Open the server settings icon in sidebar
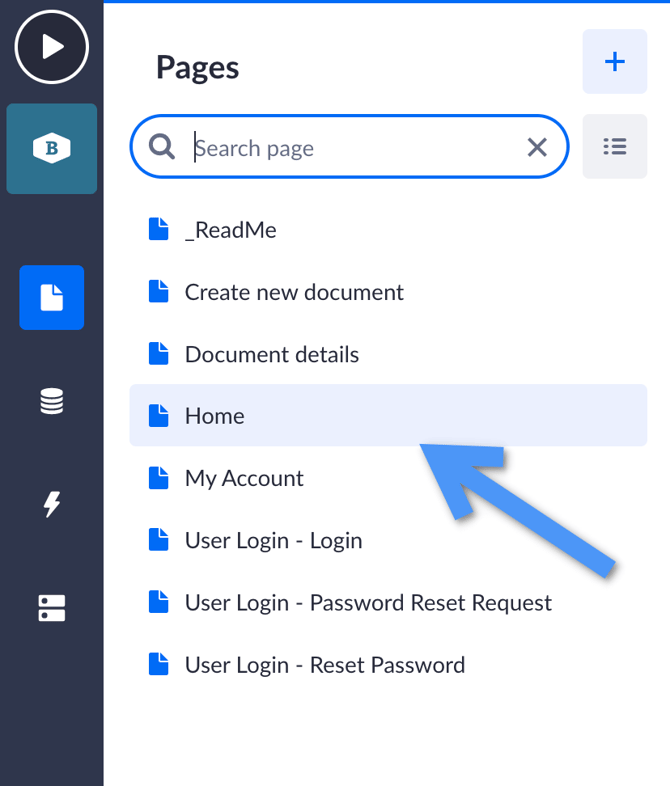Viewport: 670px width, 786px height. tap(52, 608)
